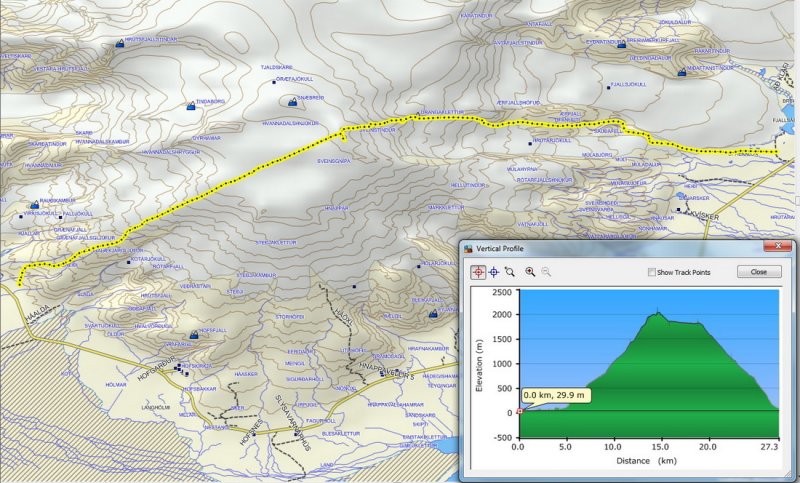
Task: Click the square marker at Hrutarjokull
Action: pos(530,144)
